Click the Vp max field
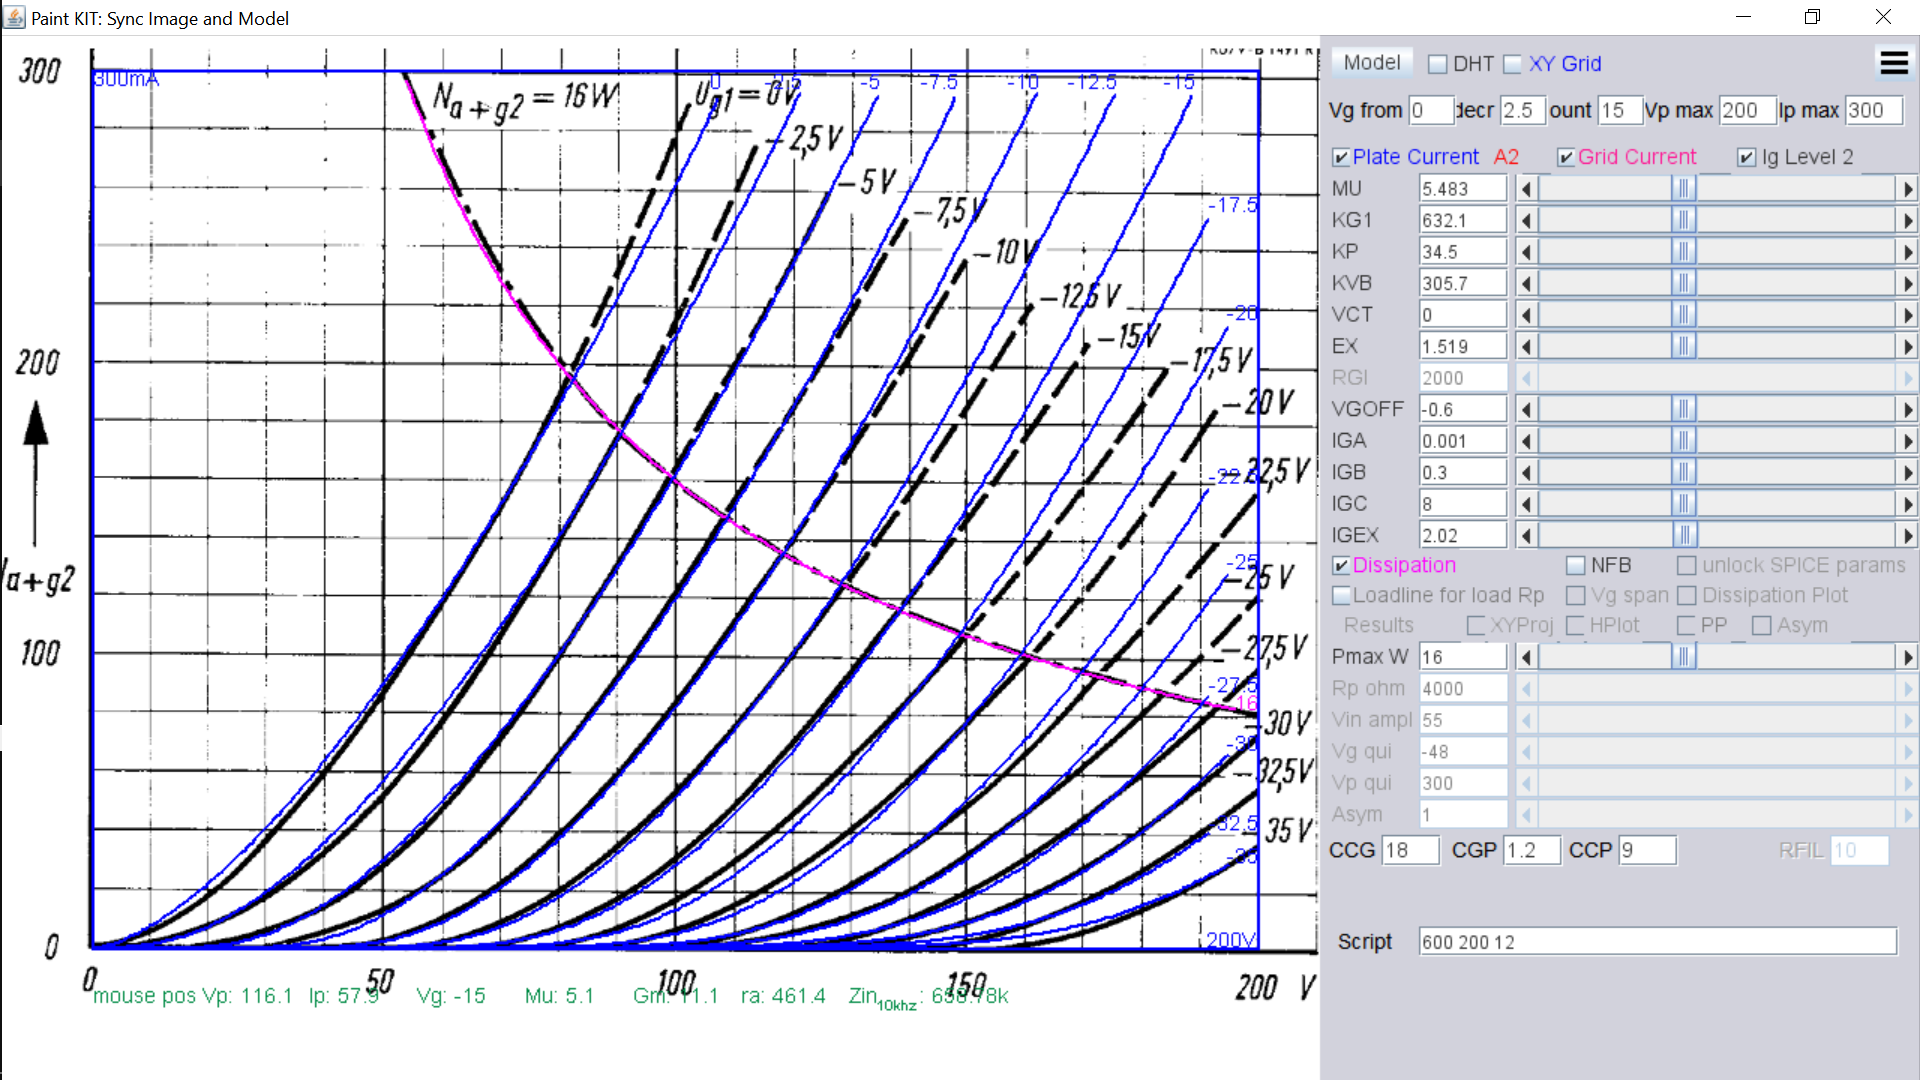This screenshot has width=1920, height=1080. point(1747,110)
